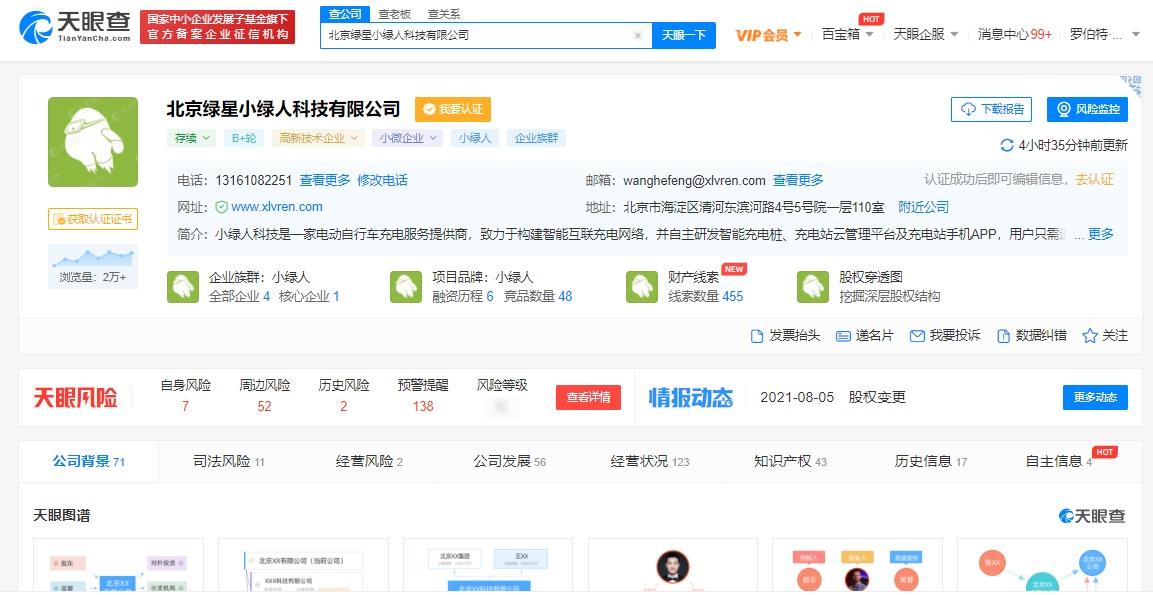
Task: Click the TianYanCha logo
Action: 75,27
